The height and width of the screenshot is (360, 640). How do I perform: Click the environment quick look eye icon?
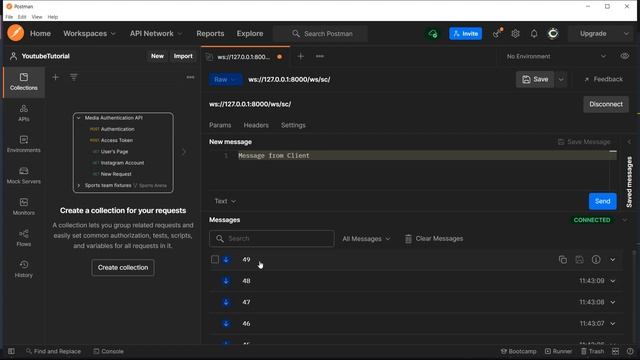[x=625, y=56]
